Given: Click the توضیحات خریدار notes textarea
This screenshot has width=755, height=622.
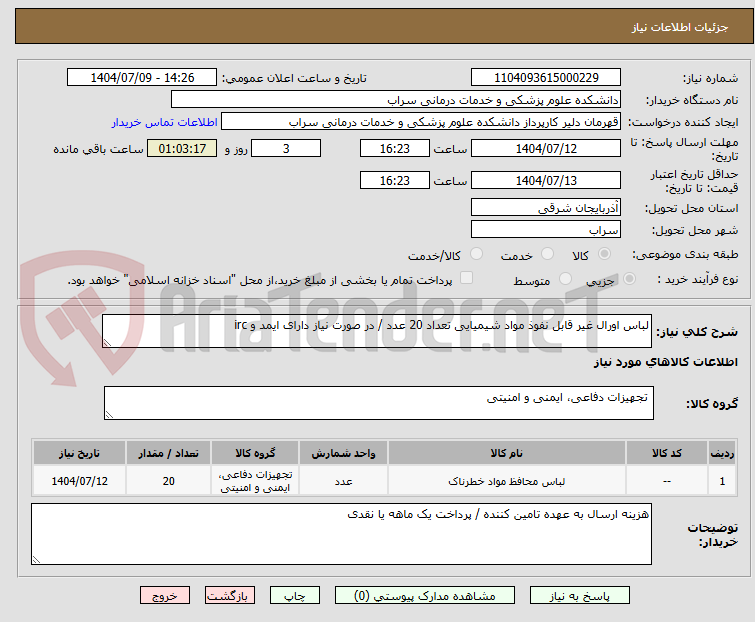Looking at the screenshot, I should 341,534.
